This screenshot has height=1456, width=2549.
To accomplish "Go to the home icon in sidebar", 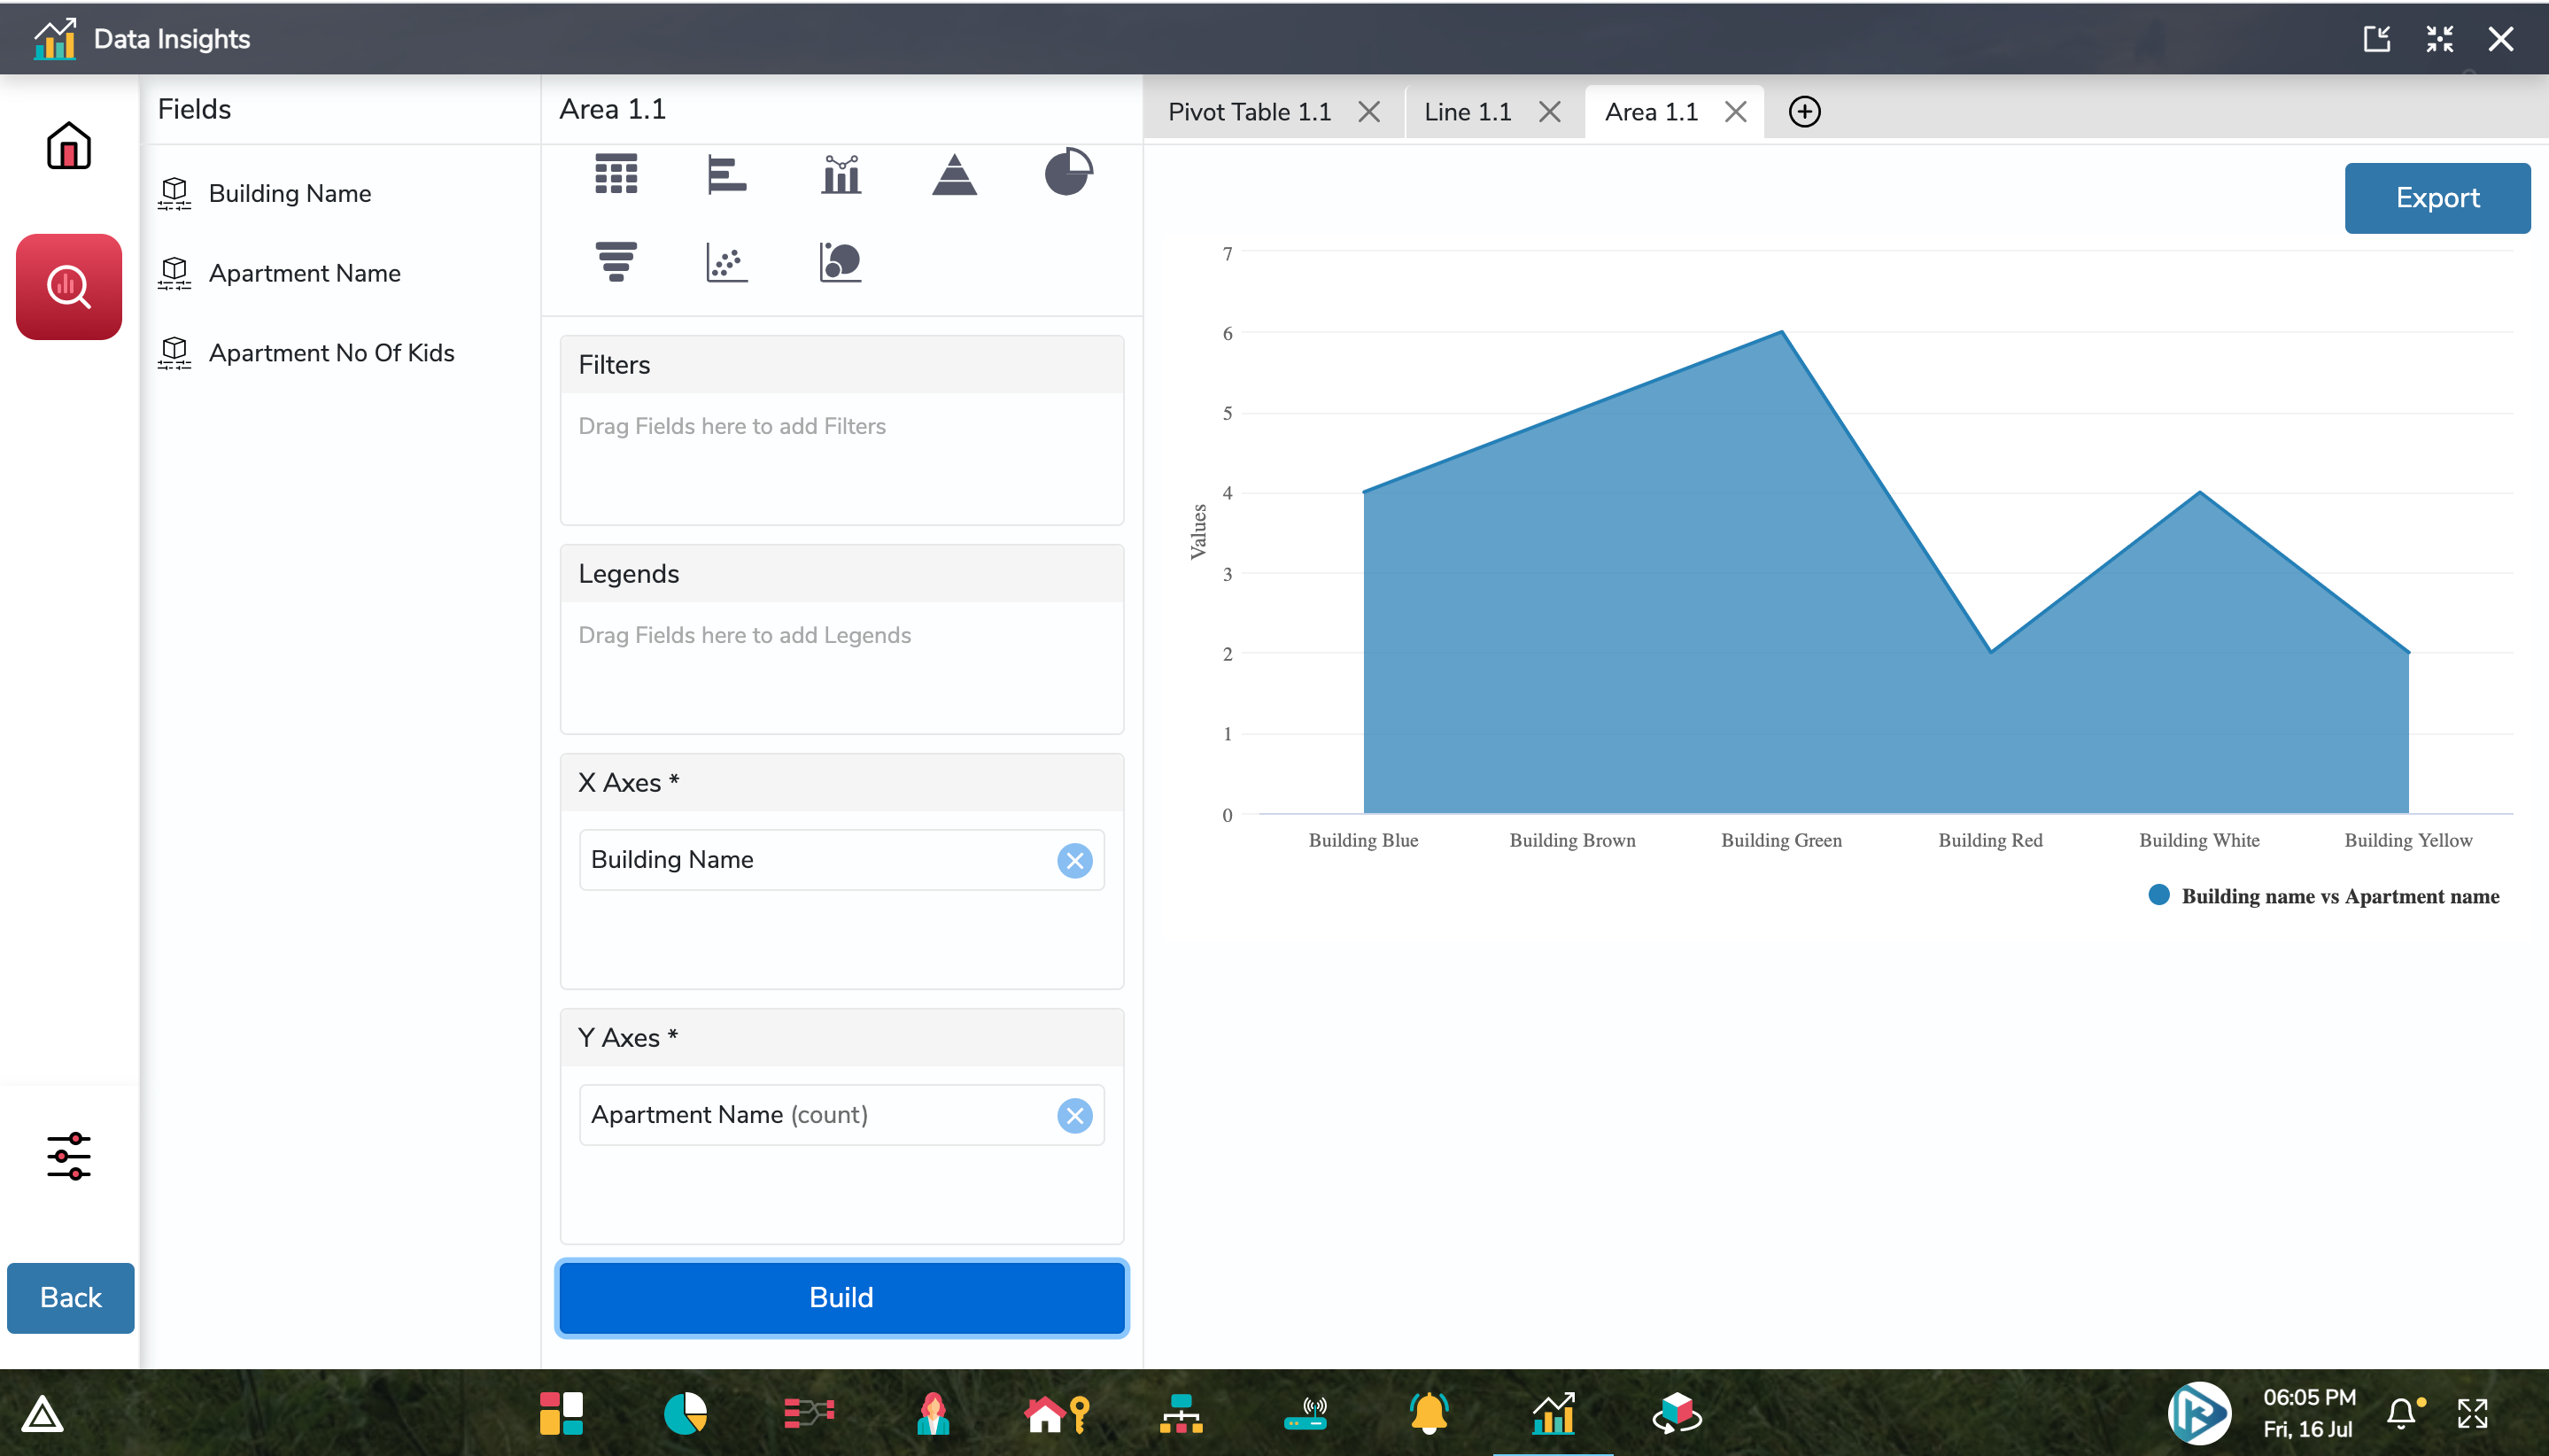I will pos(69,146).
